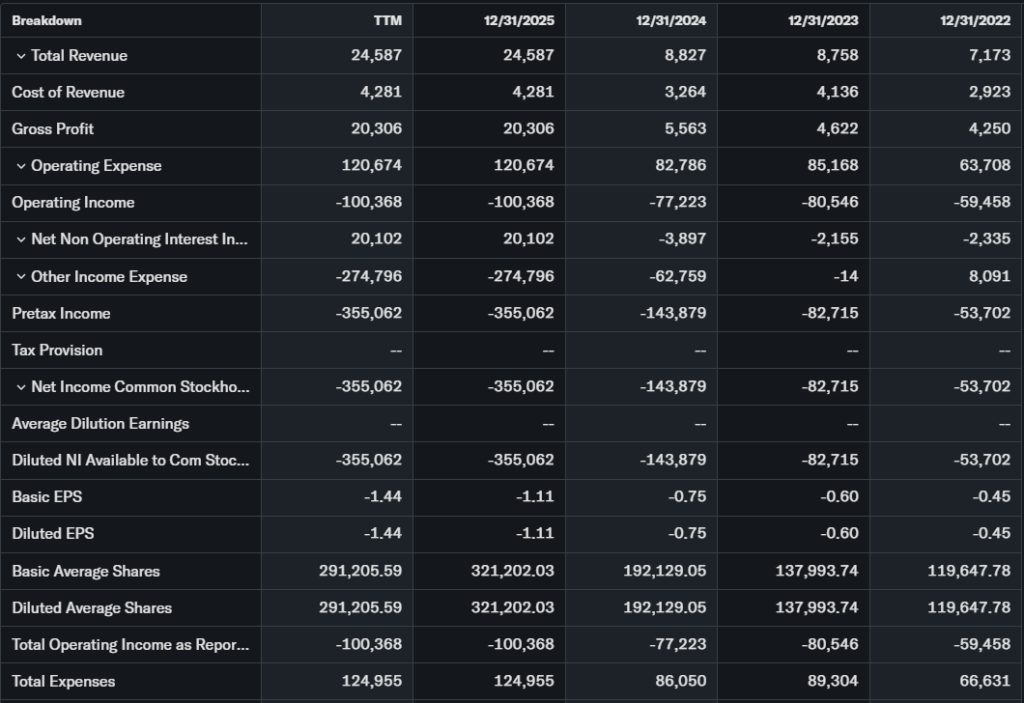Select the 12/31/2024 column header
Viewport: 1024px width, 703px height.
tap(673, 20)
